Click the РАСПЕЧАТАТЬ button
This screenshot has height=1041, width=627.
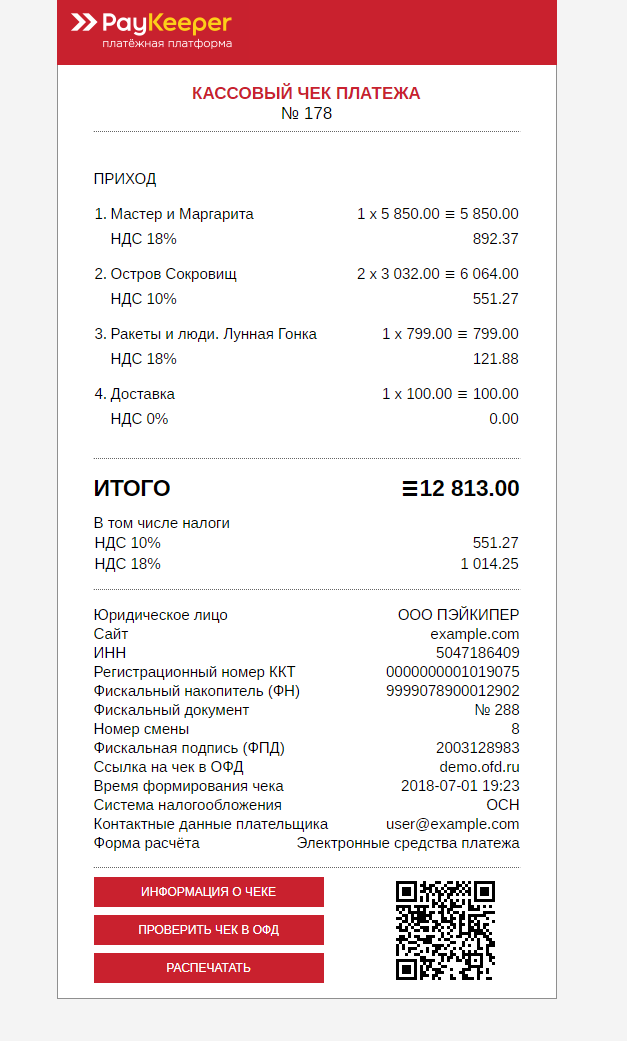209,968
